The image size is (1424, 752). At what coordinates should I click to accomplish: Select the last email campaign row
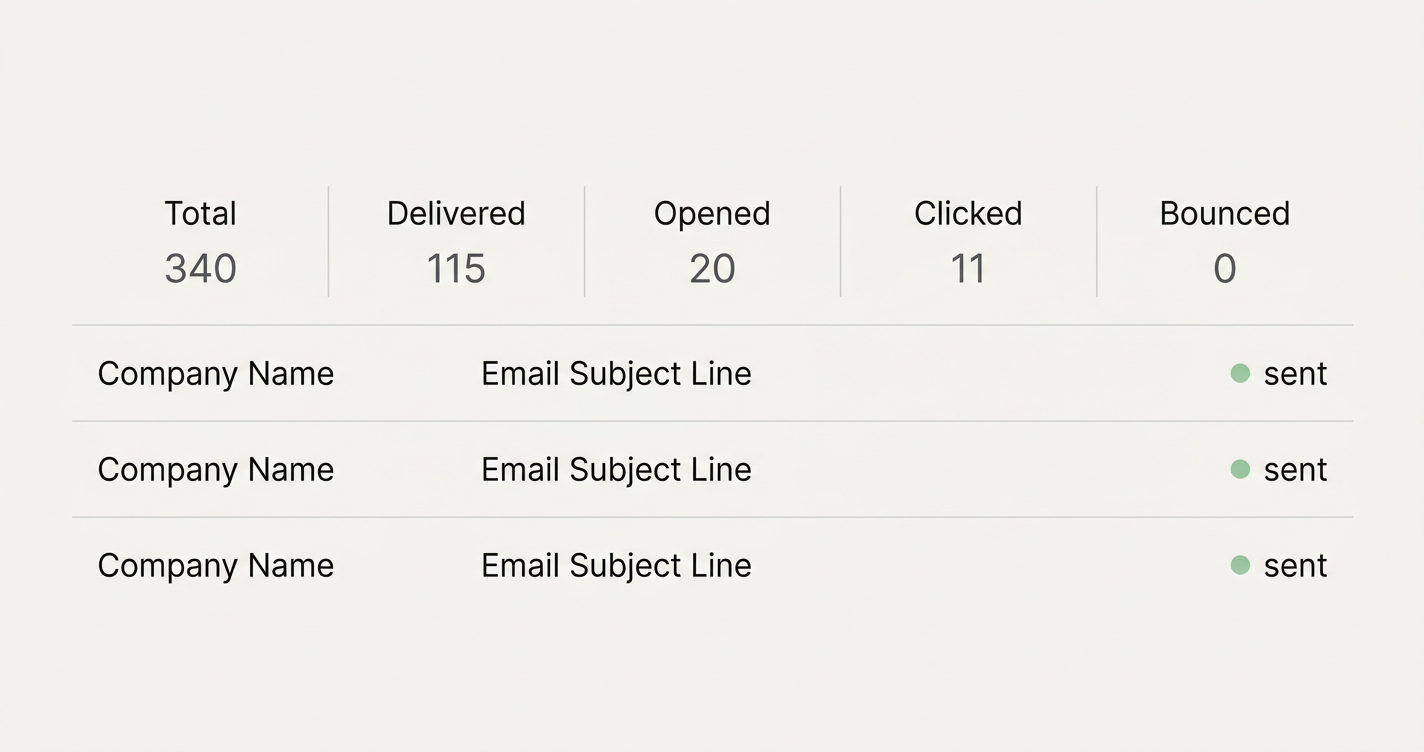point(712,564)
